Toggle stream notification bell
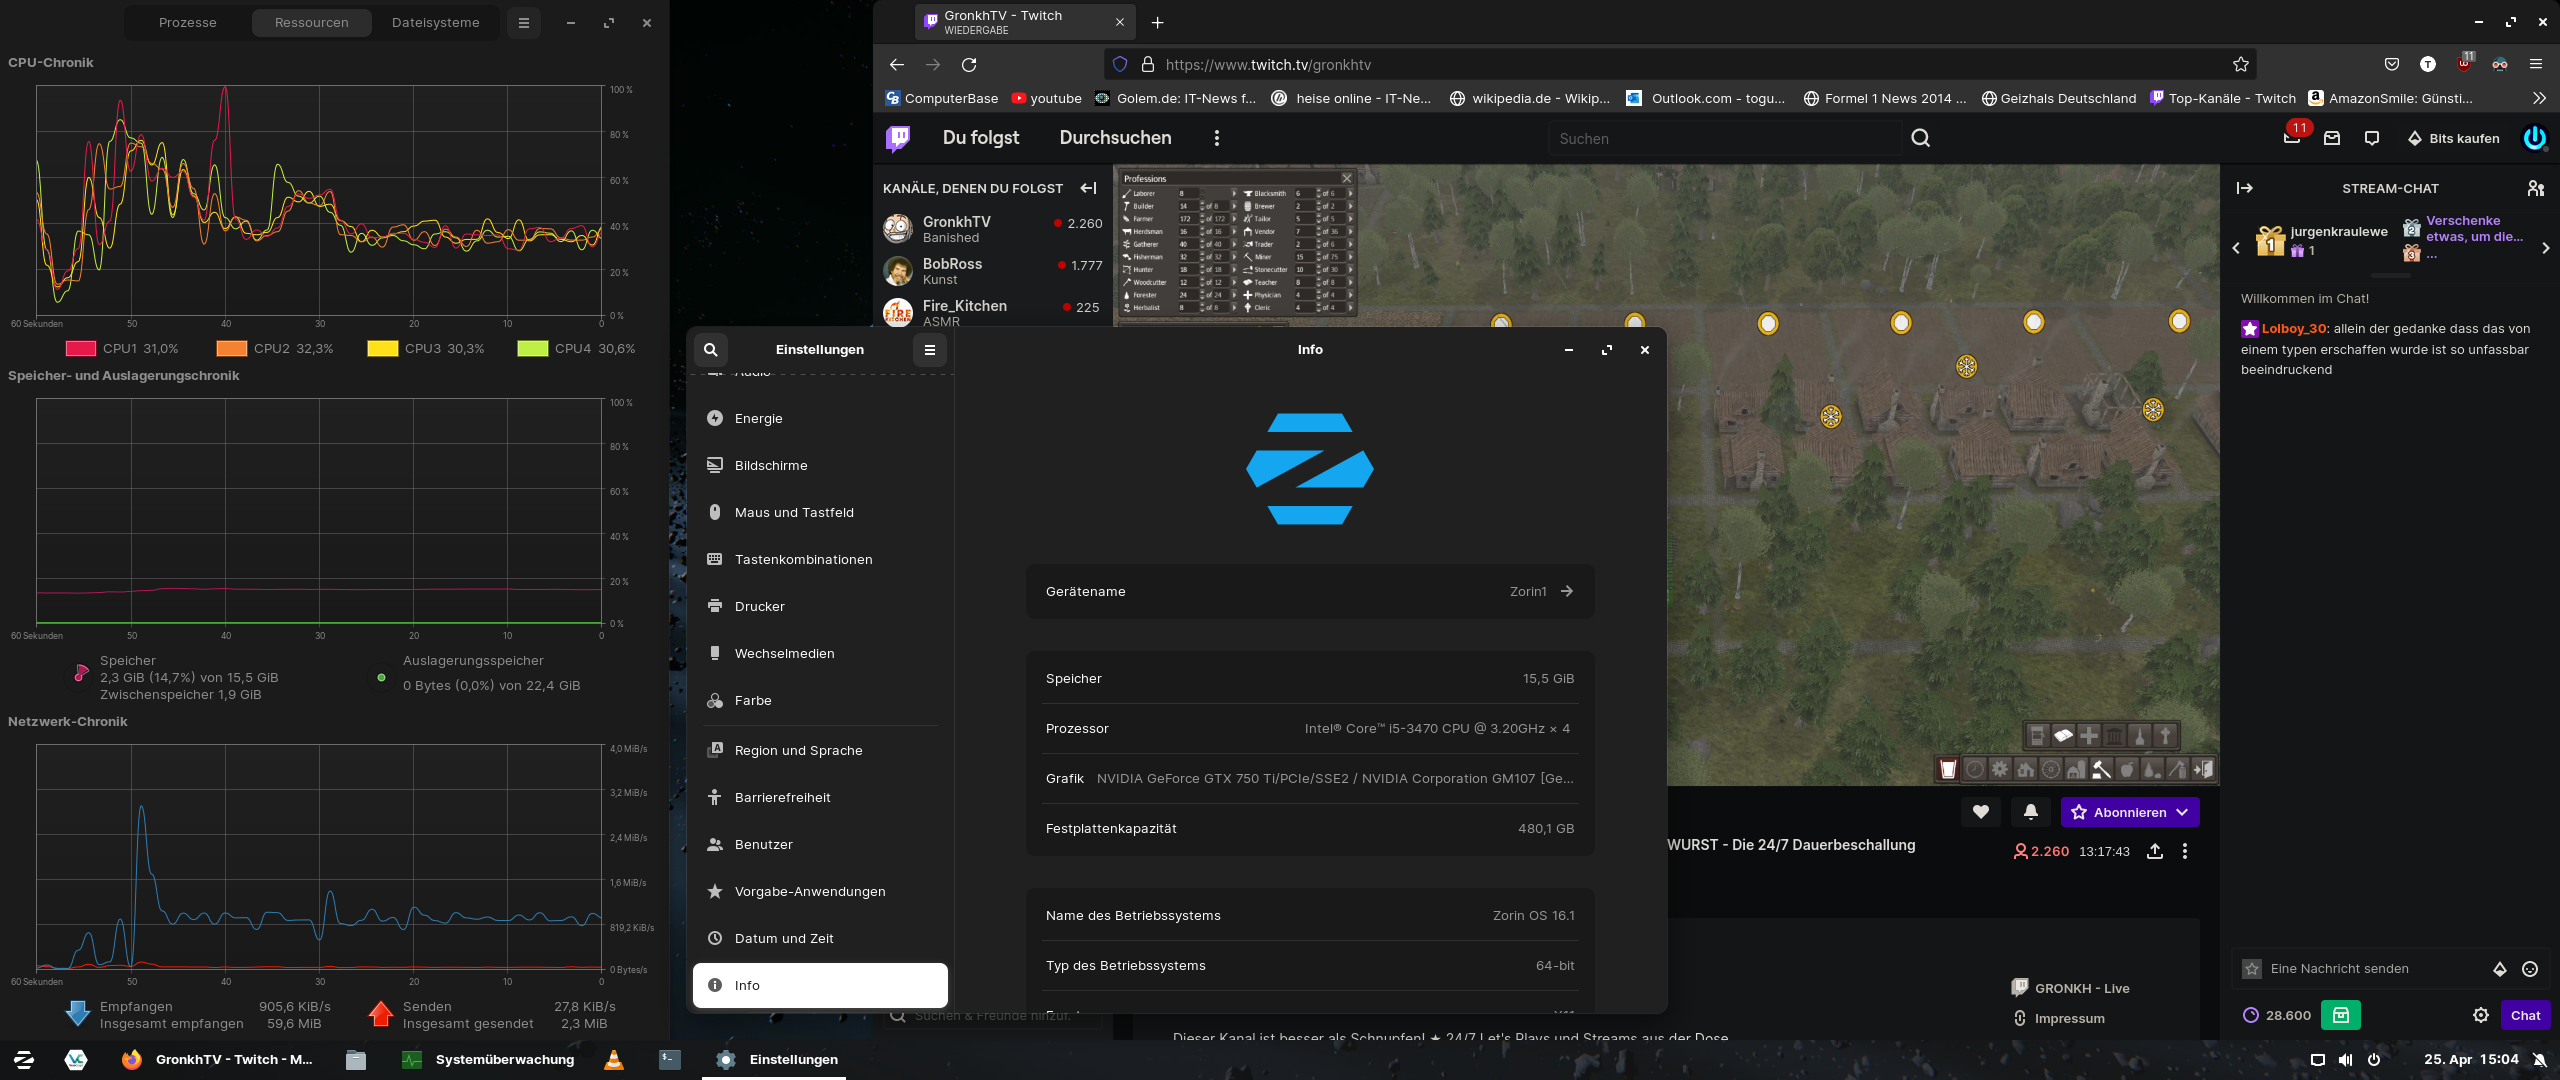Viewport: 2560px width, 1080px height. click(2031, 812)
